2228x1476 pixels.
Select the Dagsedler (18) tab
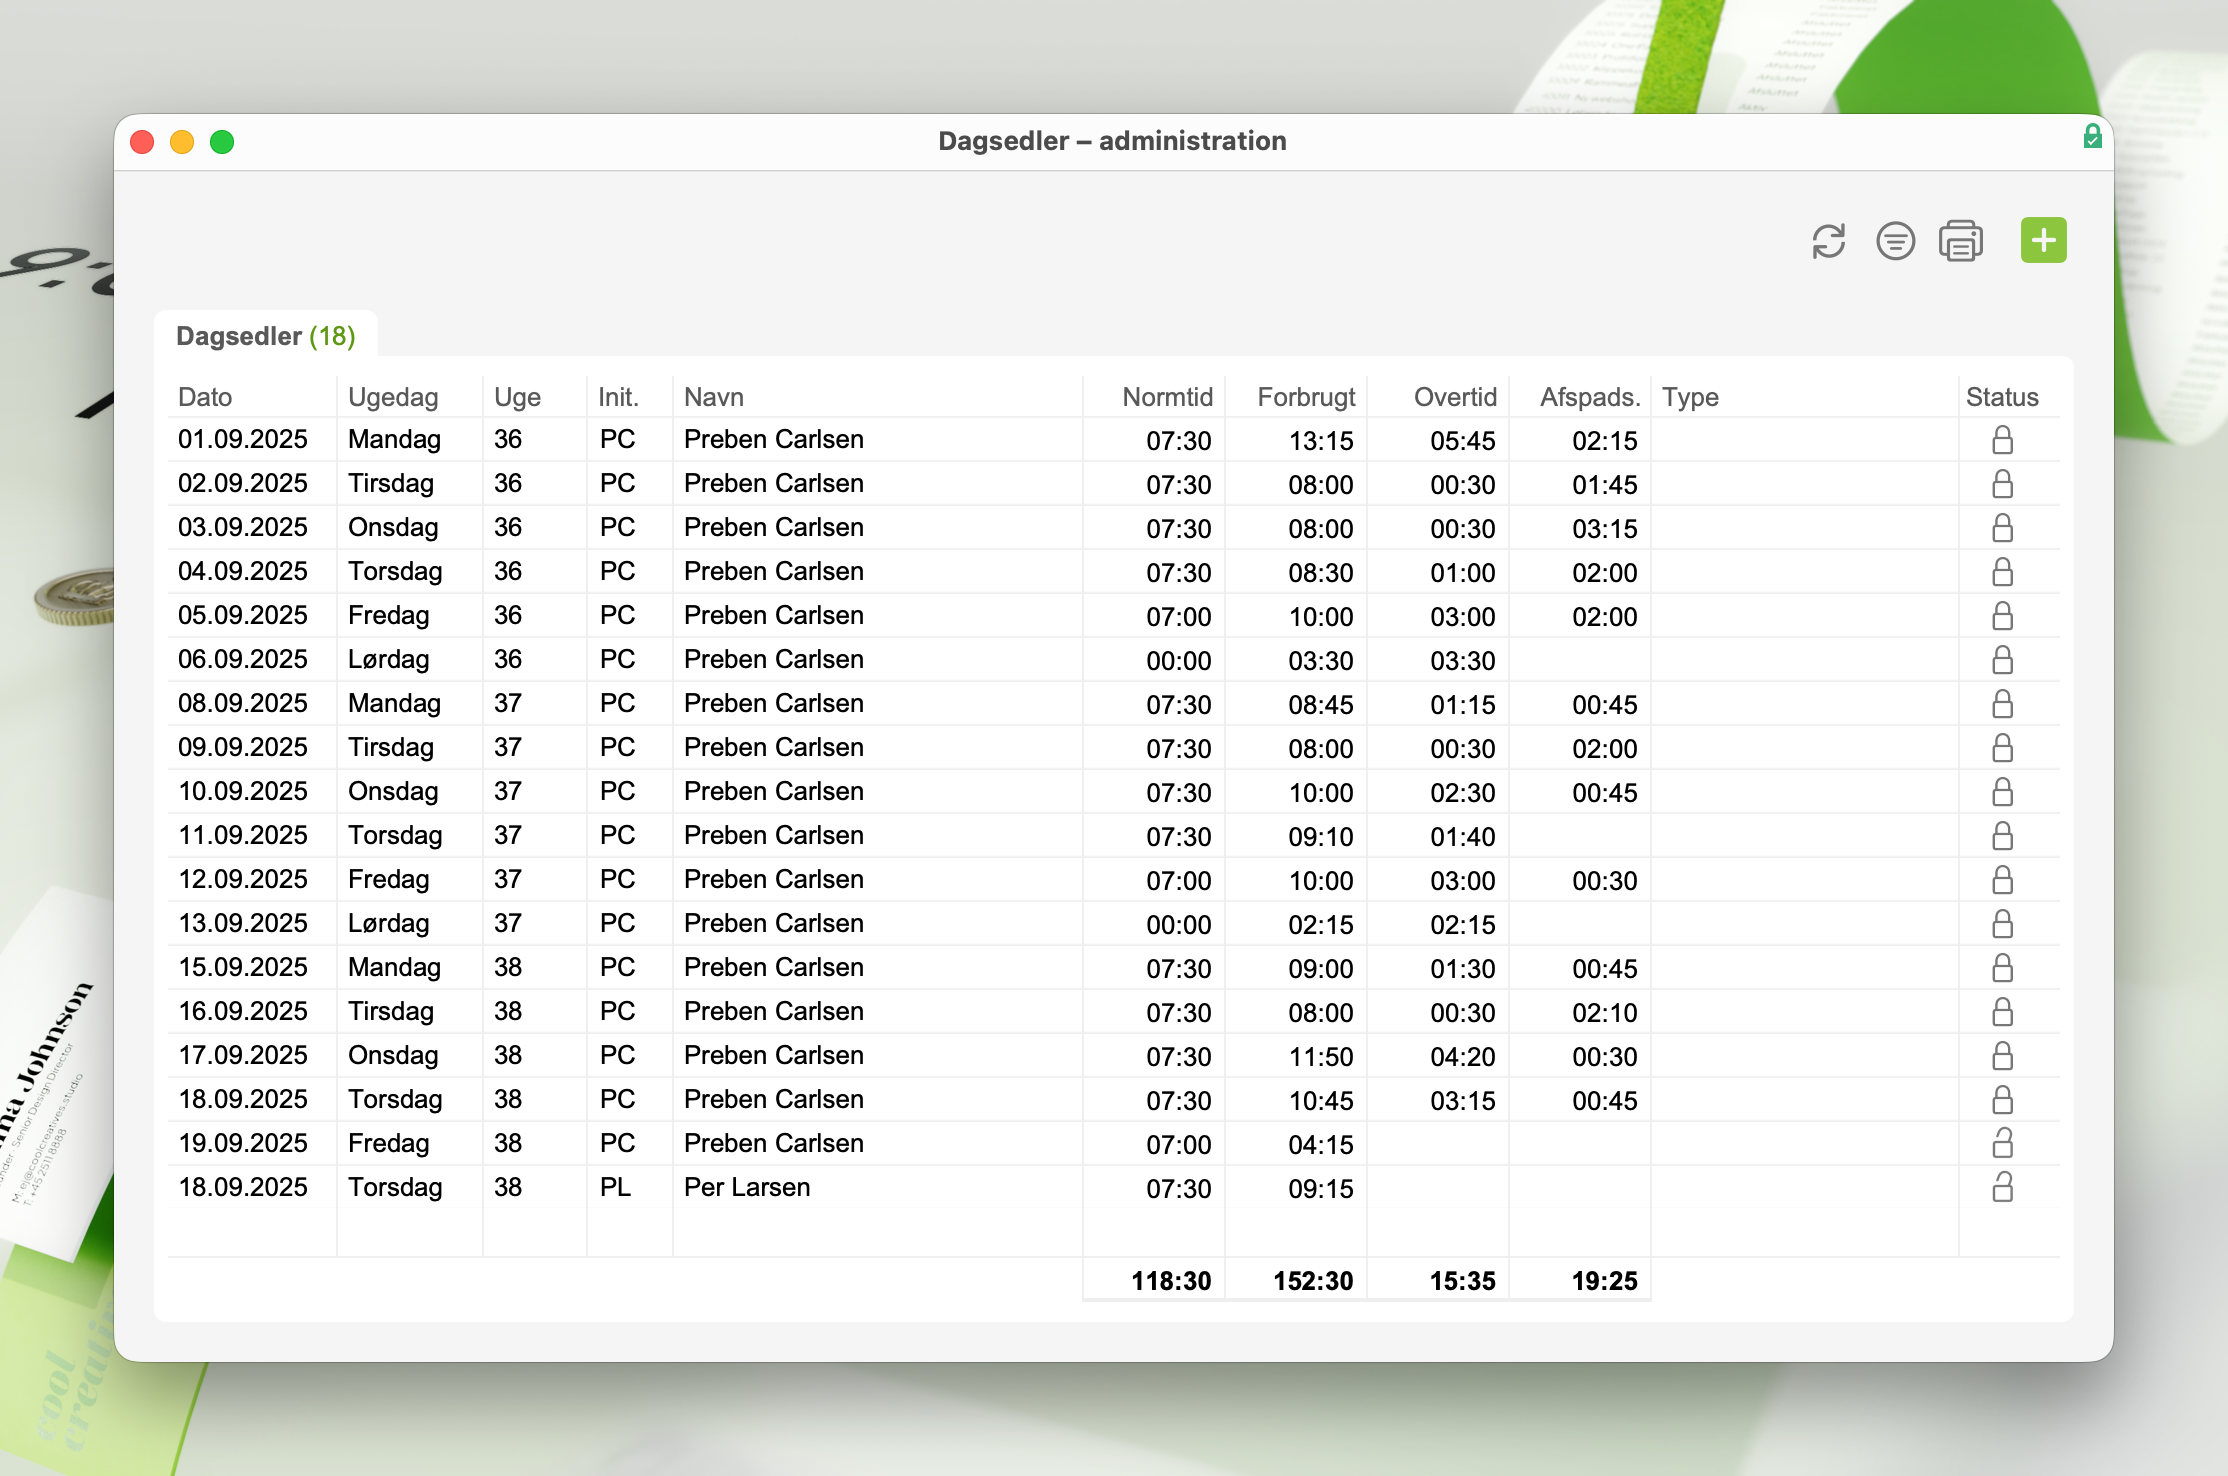click(265, 336)
